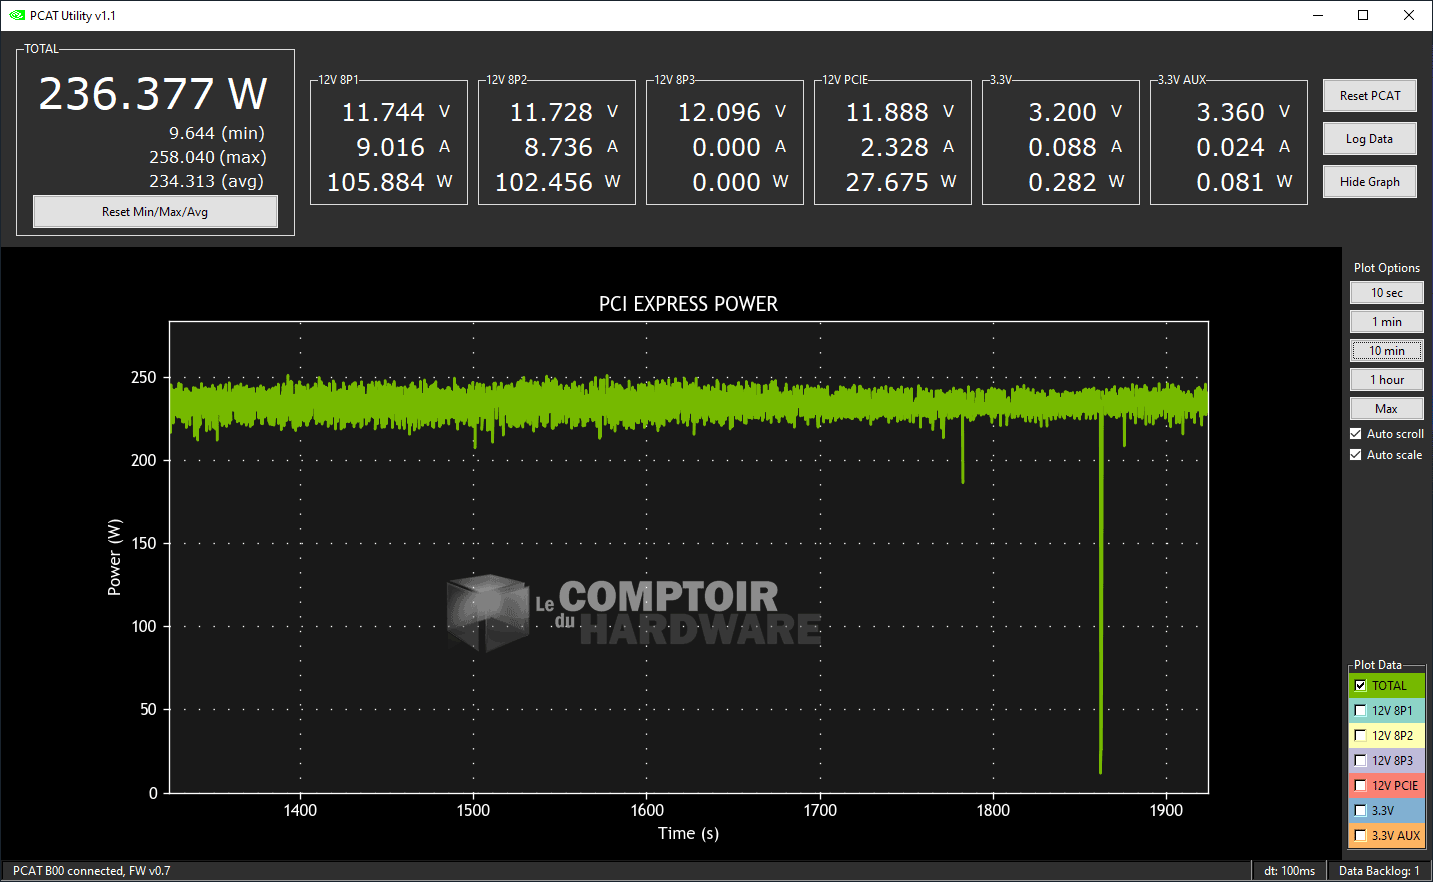
Task: Hide the graph using Hide Graph
Action: [x=1369, y=182]
